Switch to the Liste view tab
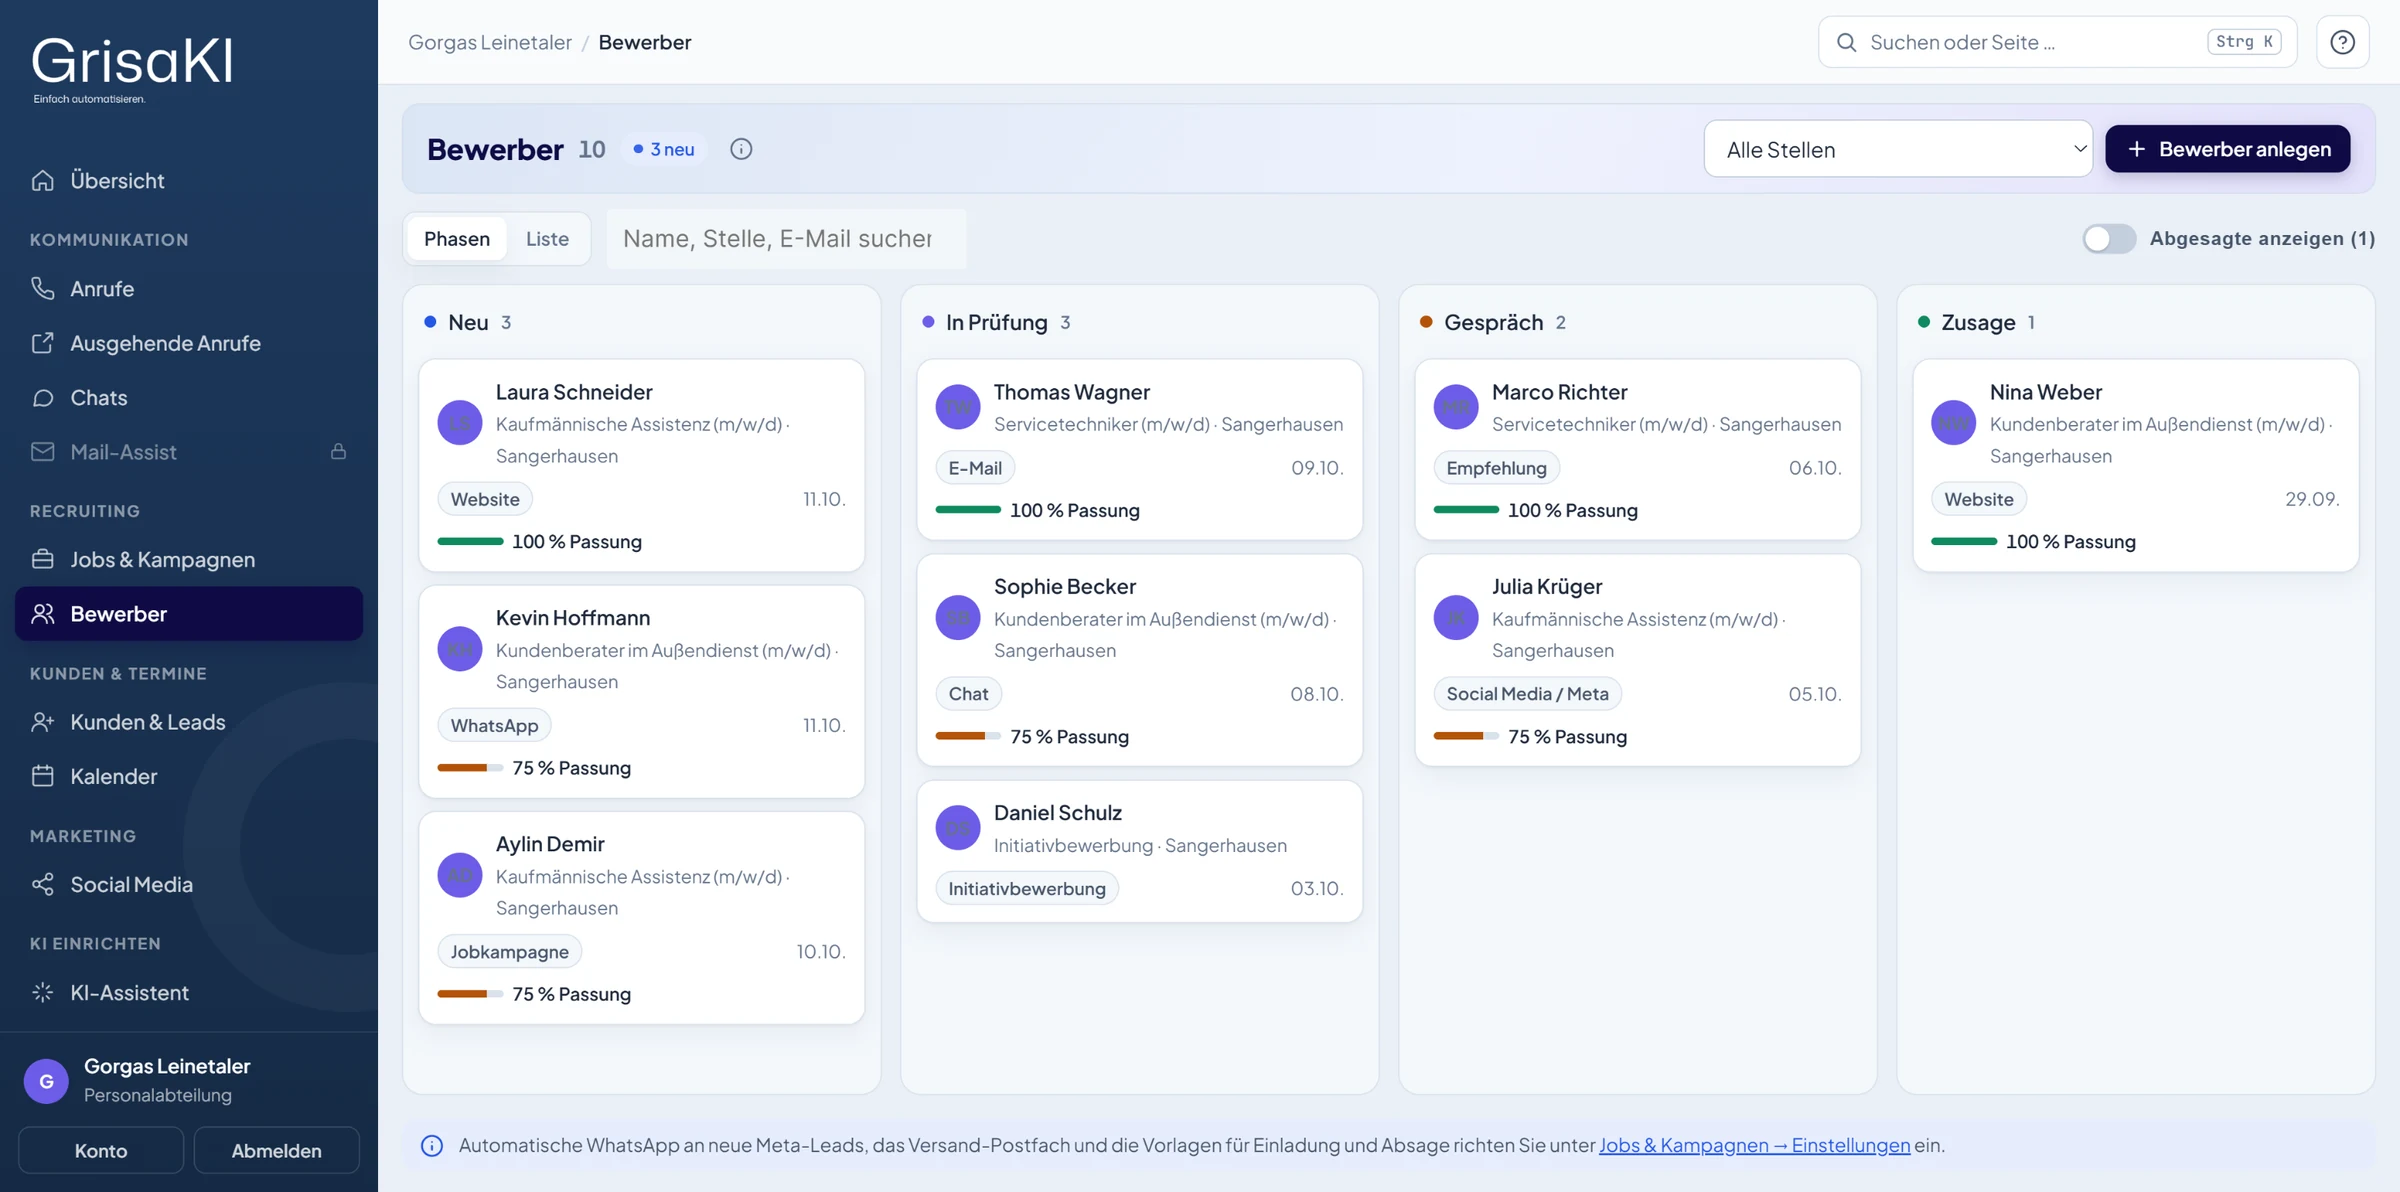Image resolution: width=2400 pixels, height=1192 pixels. (547, 238)
